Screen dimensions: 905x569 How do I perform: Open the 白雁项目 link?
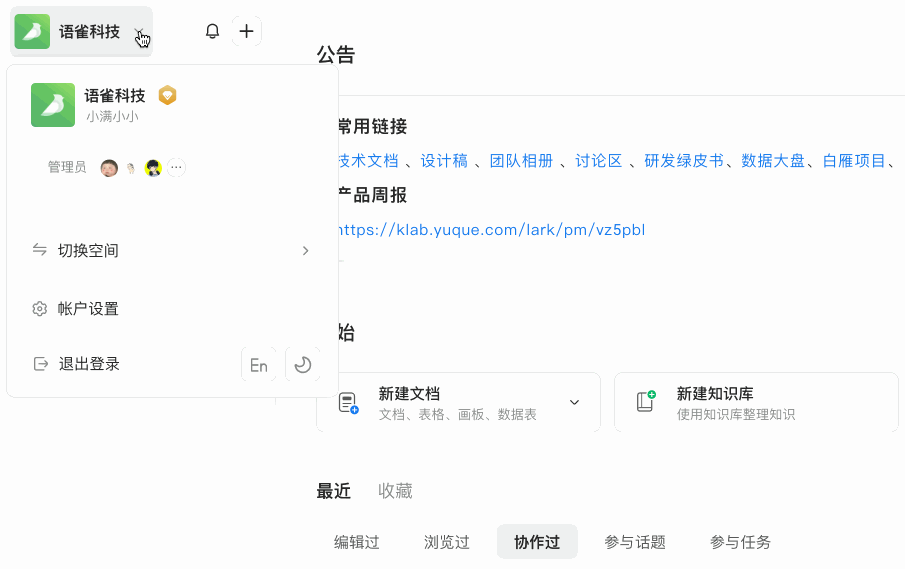pos(854,161)
